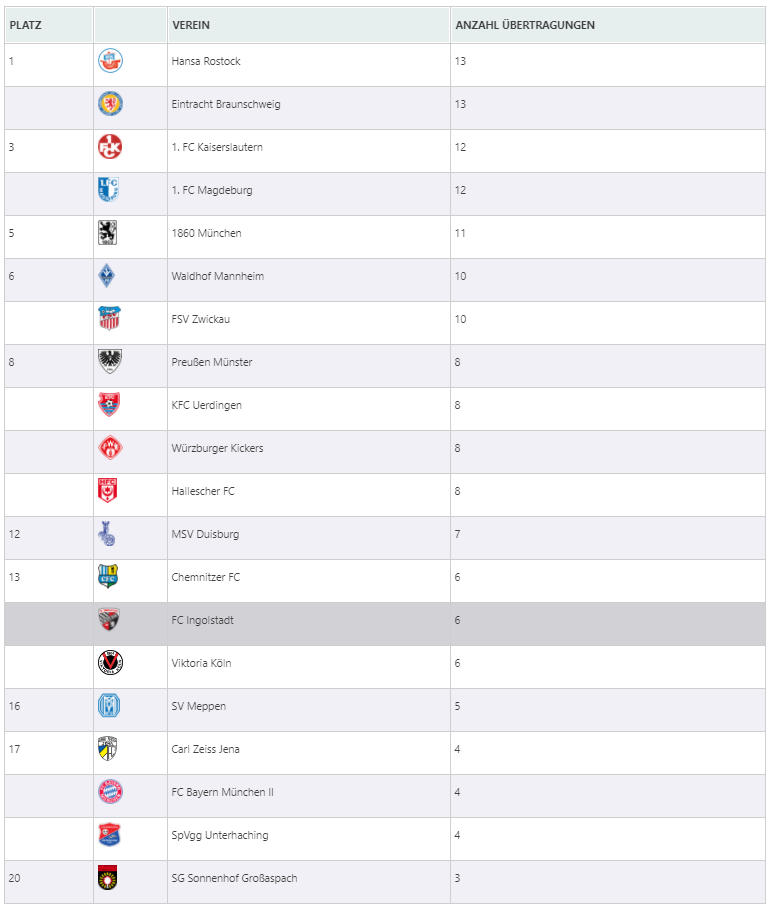Click the MSV Duisburg zebra logo

tap(106, 534)
